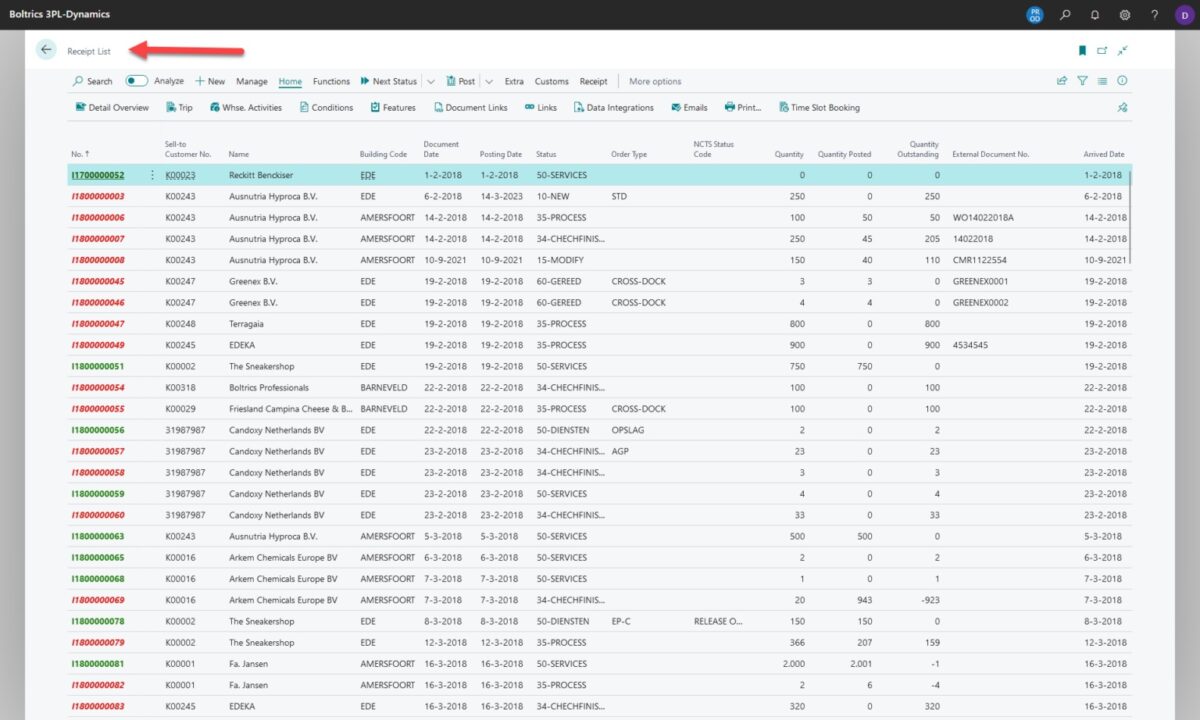Image resolution: width=1200 pixels, height=720 pixels.
Task: Collapse the page with the shrink icon
Action: (x=1123, y=51)
